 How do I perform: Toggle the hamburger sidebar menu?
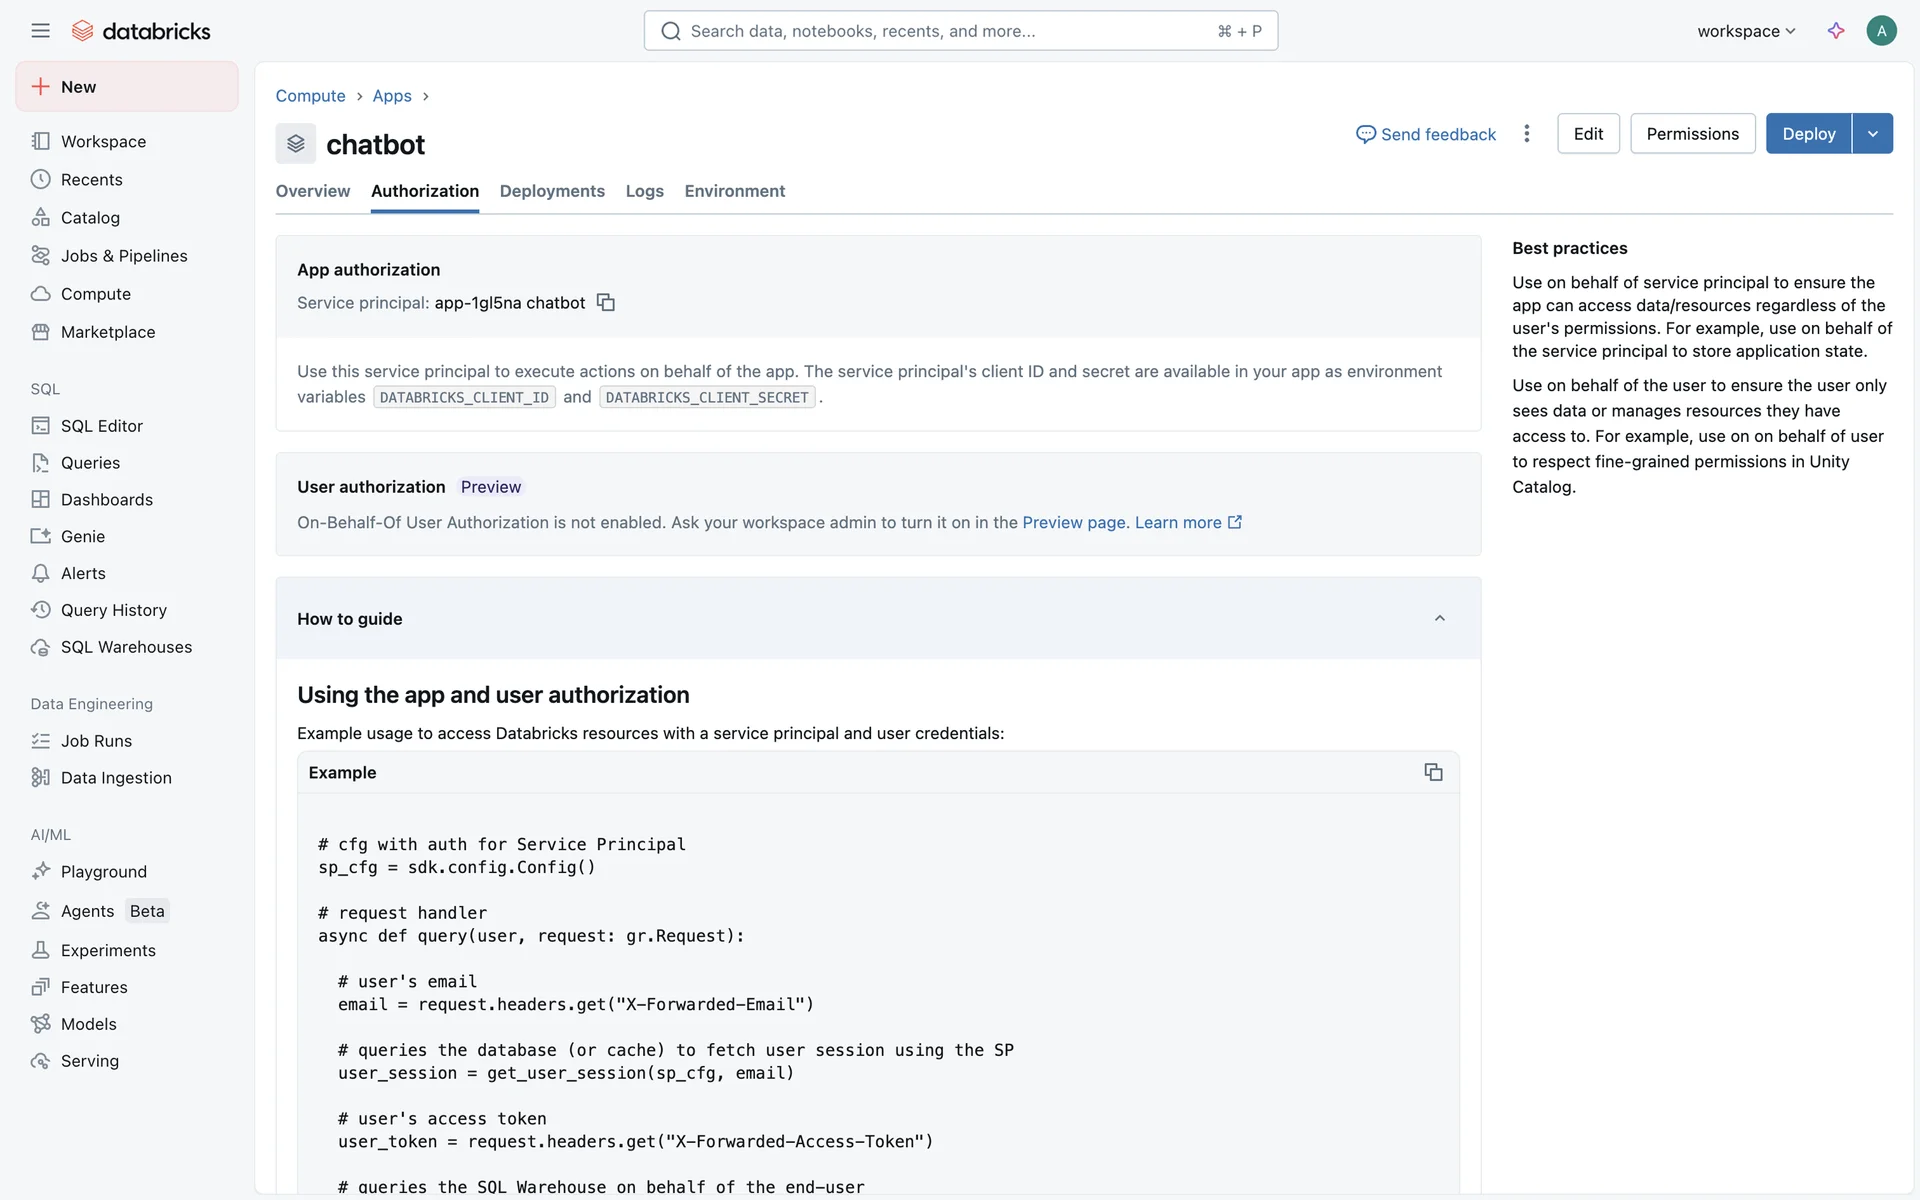pos(40,31)
